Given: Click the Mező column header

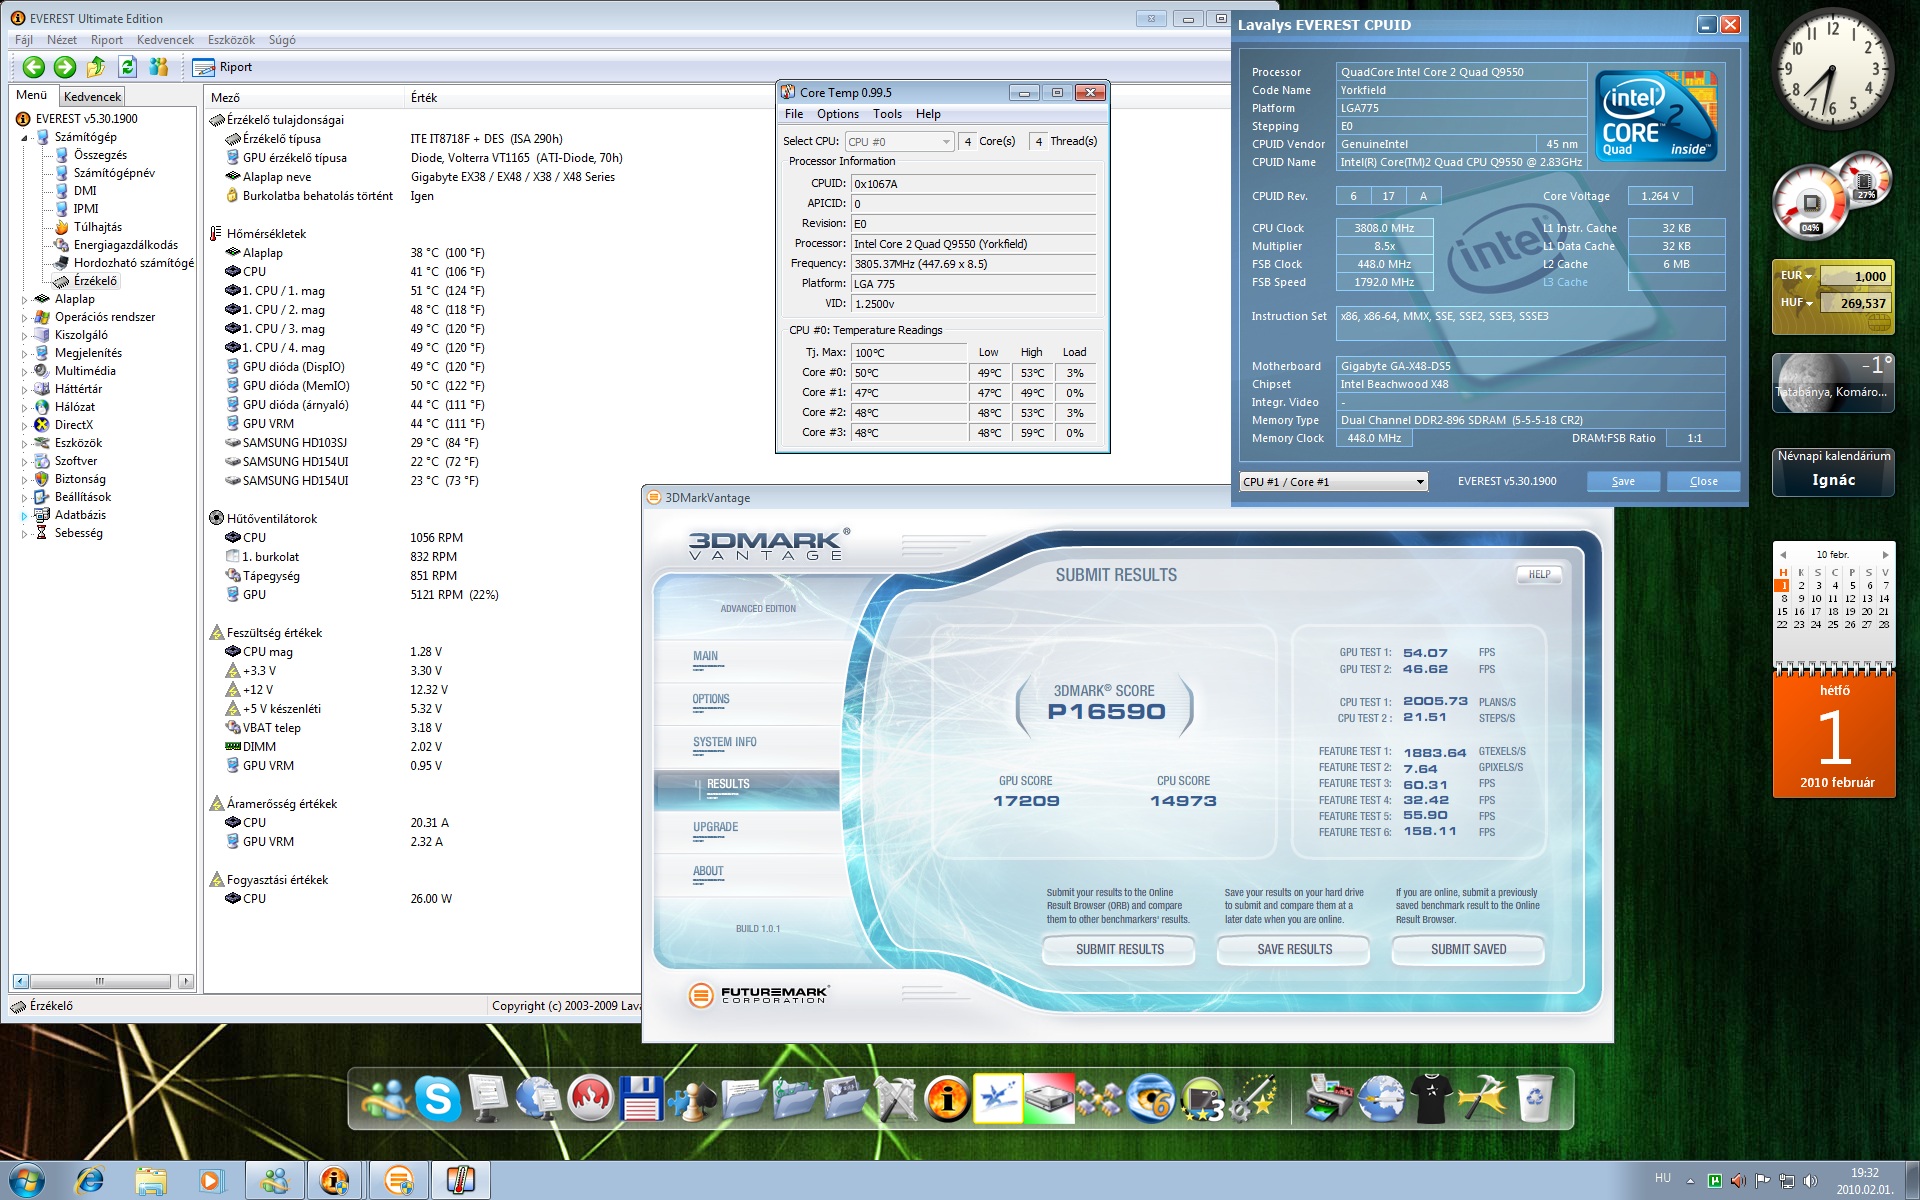Looking at the screenshot, I should pos(305,98).
